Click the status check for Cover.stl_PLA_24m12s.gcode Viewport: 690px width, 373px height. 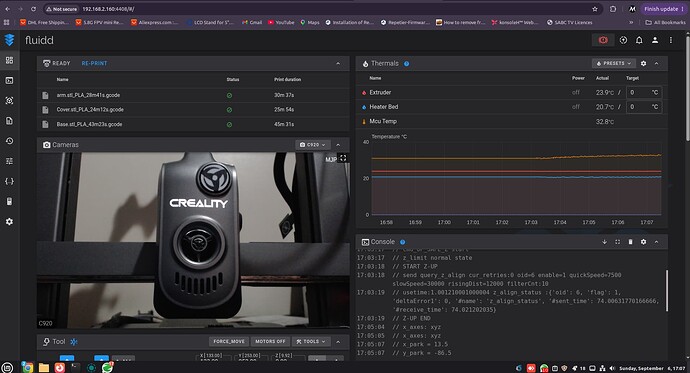coord(229,110)
